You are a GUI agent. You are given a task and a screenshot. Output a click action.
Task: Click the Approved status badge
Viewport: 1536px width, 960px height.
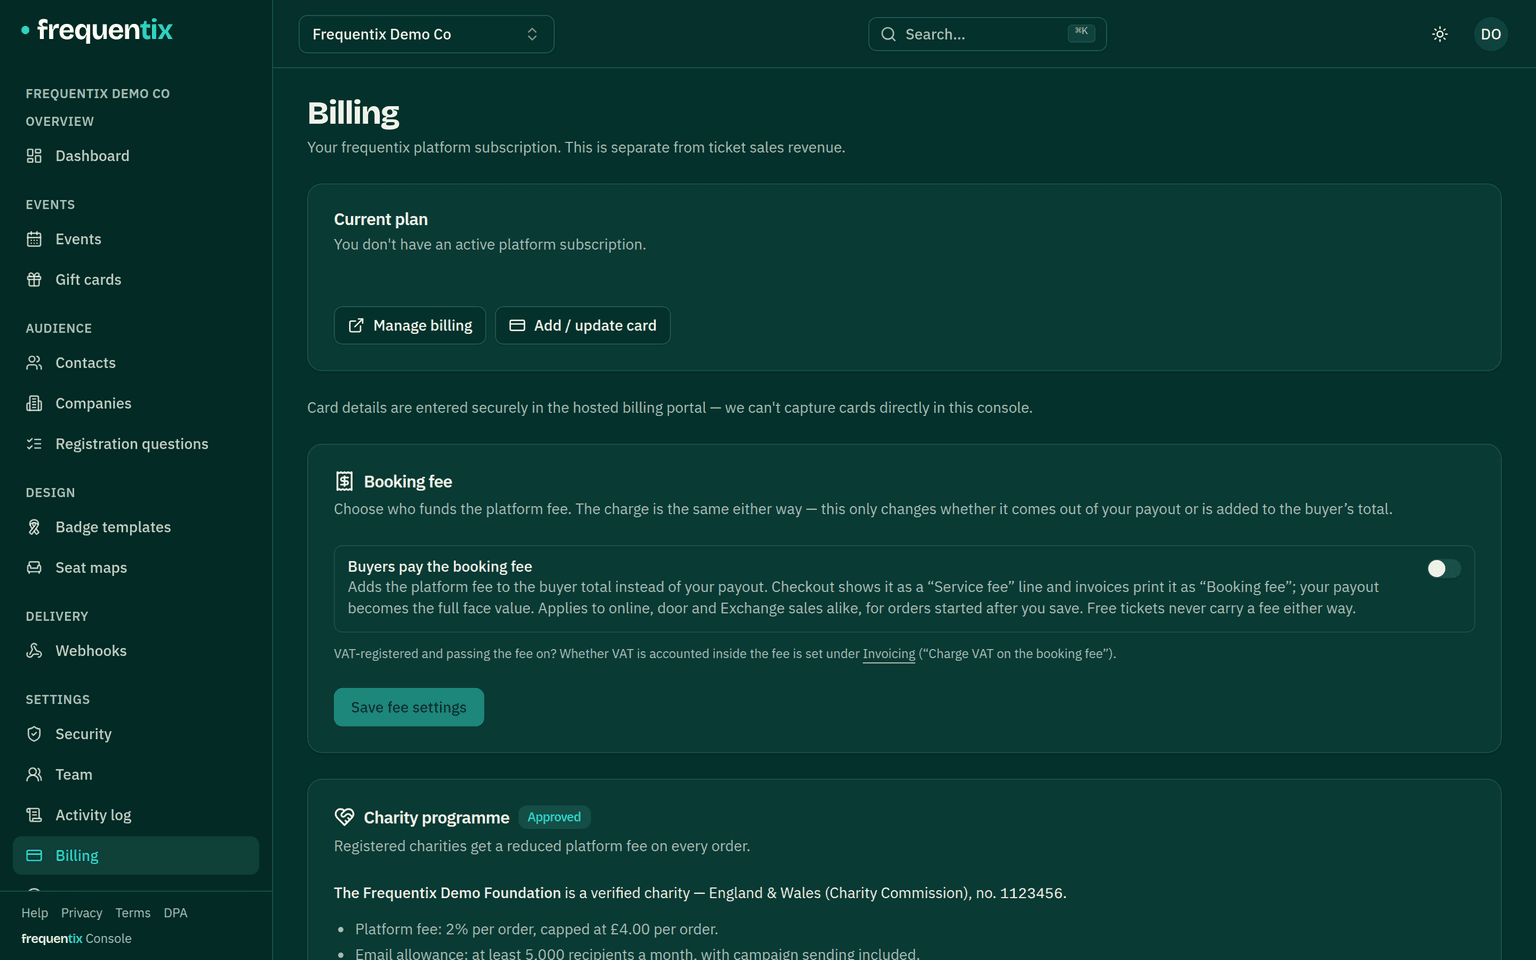[554, 817]
